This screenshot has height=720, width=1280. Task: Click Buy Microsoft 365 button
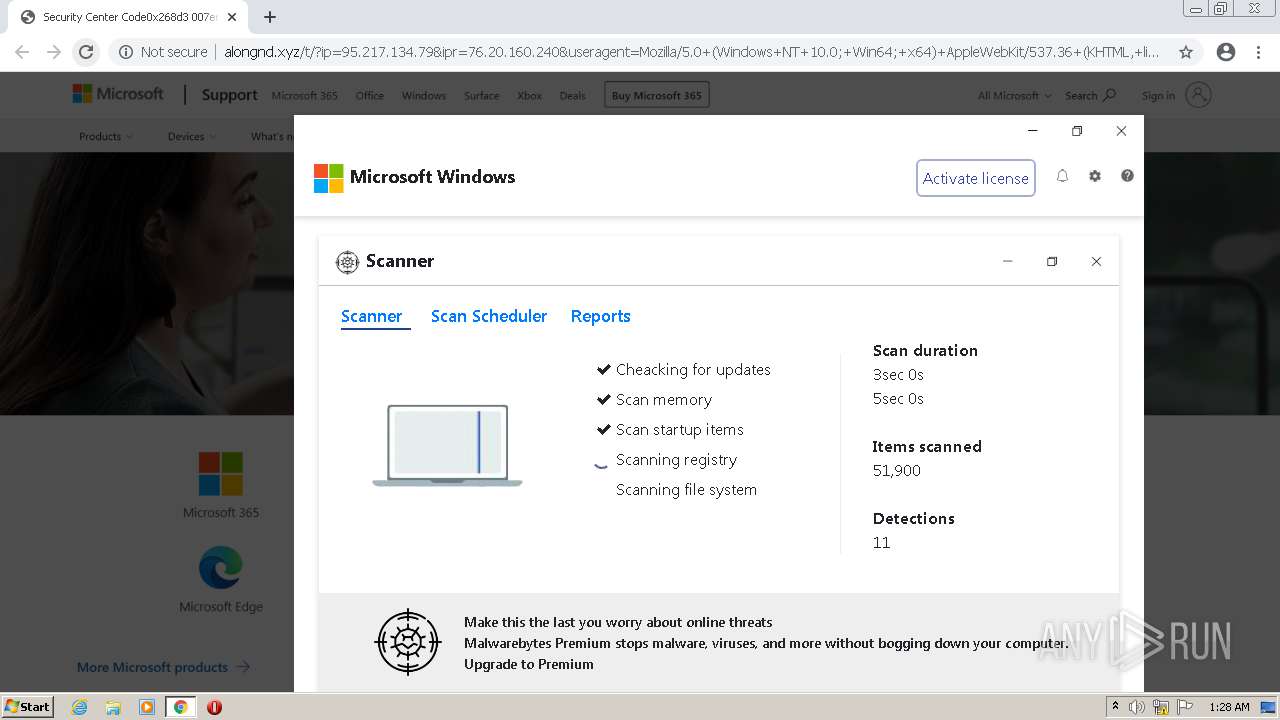(657, 95)
